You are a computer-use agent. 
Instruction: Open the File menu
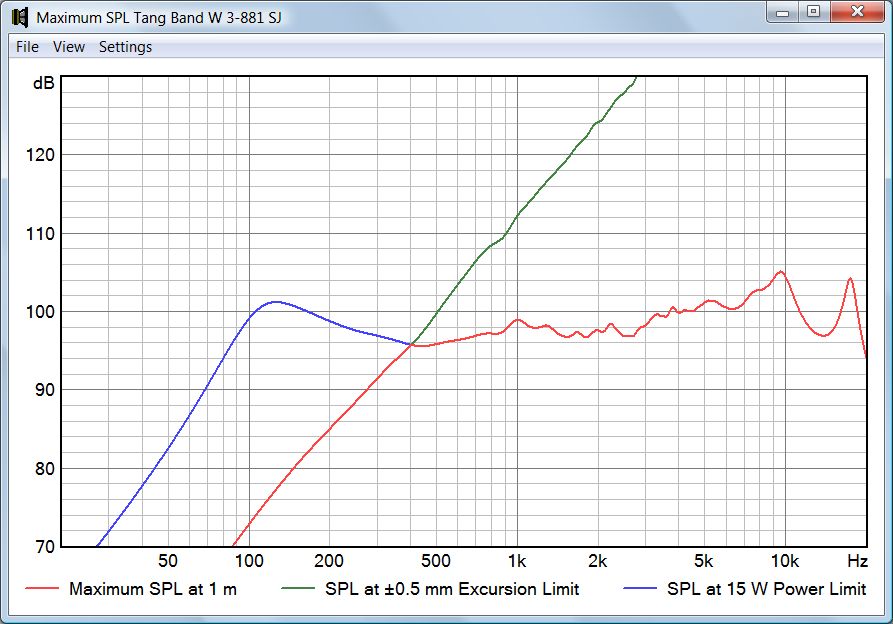click(x=27, y=47)
